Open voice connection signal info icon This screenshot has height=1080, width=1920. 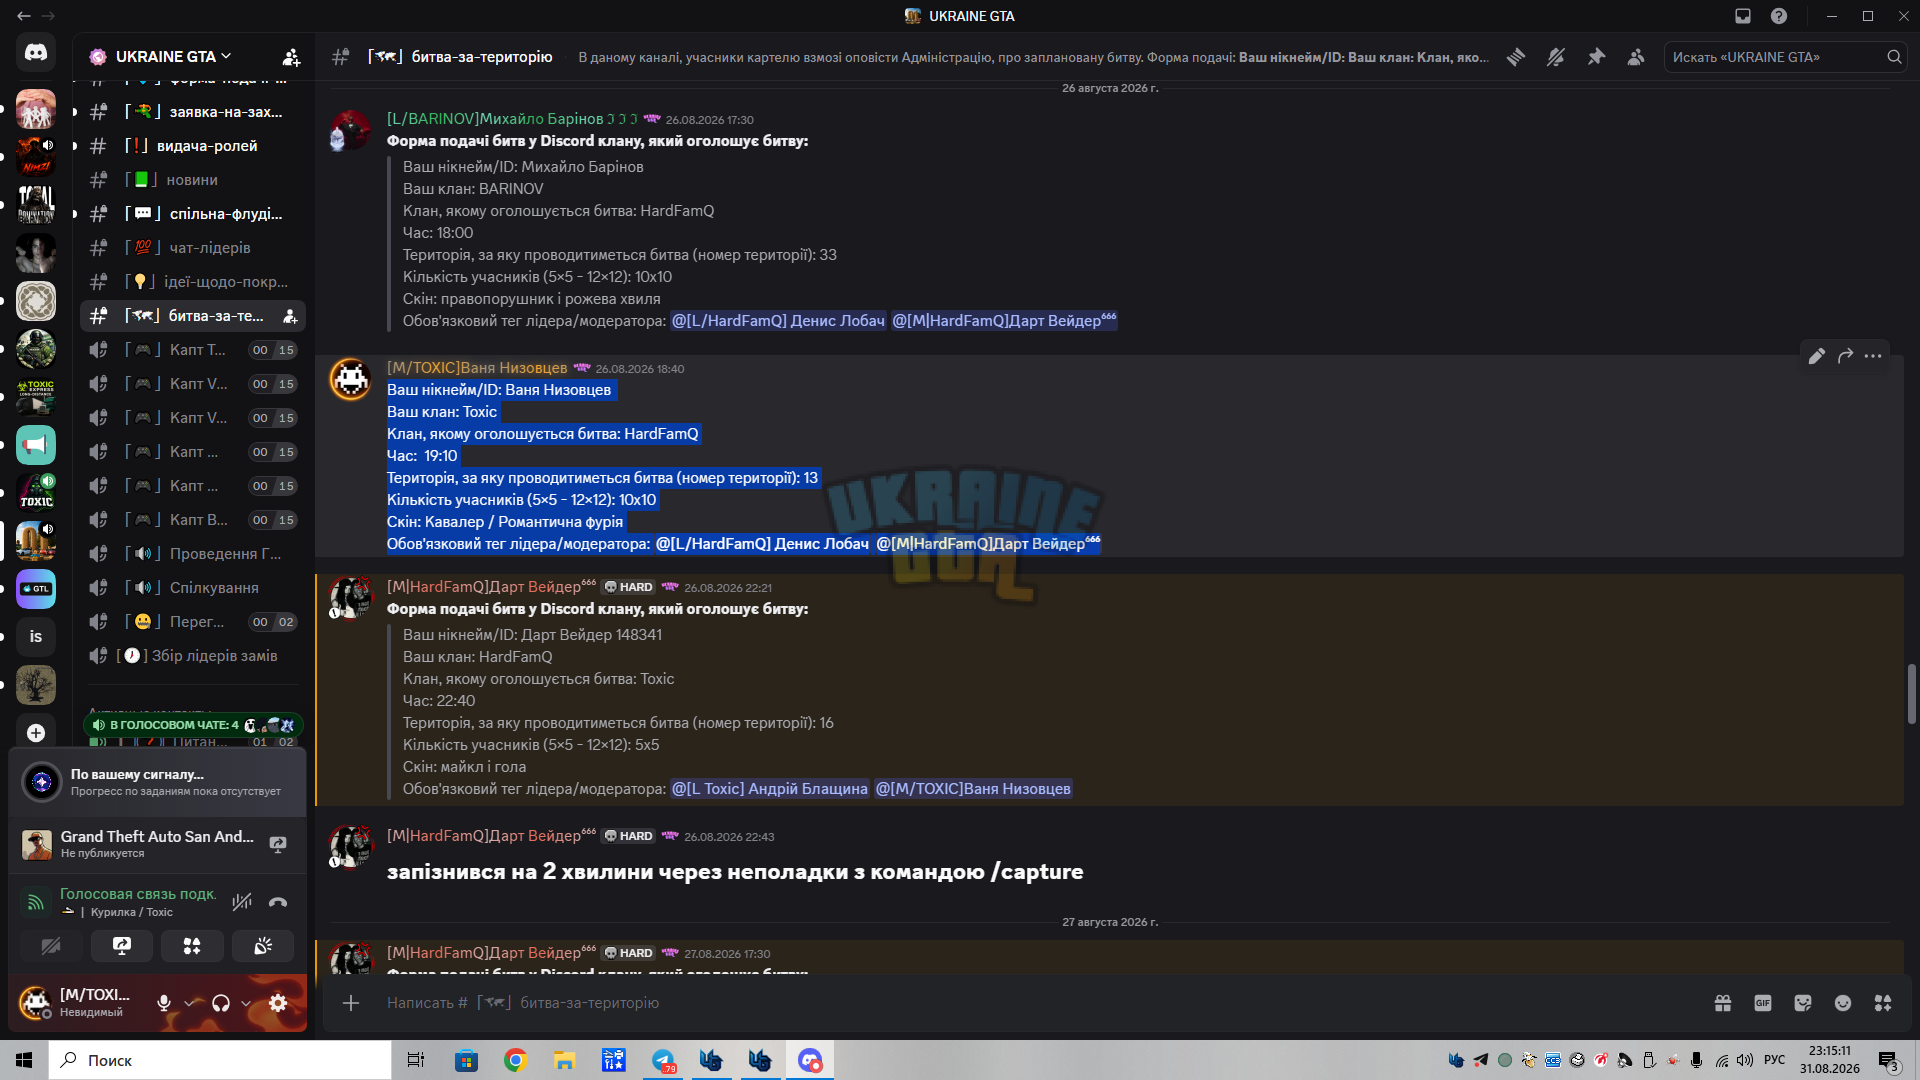35,902
